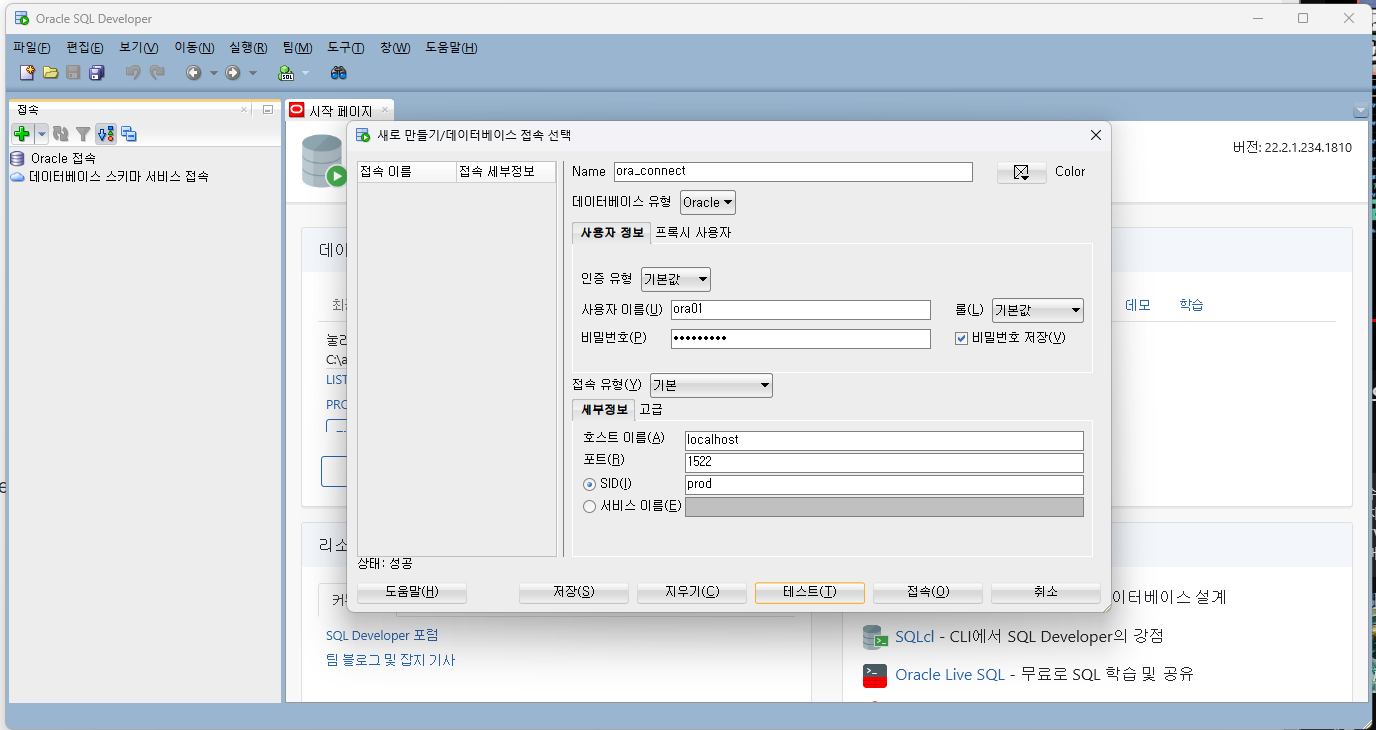Toggle schema browser icon in 접속 panel
This screenshot has width=1376, height=730.
point(106,133)
